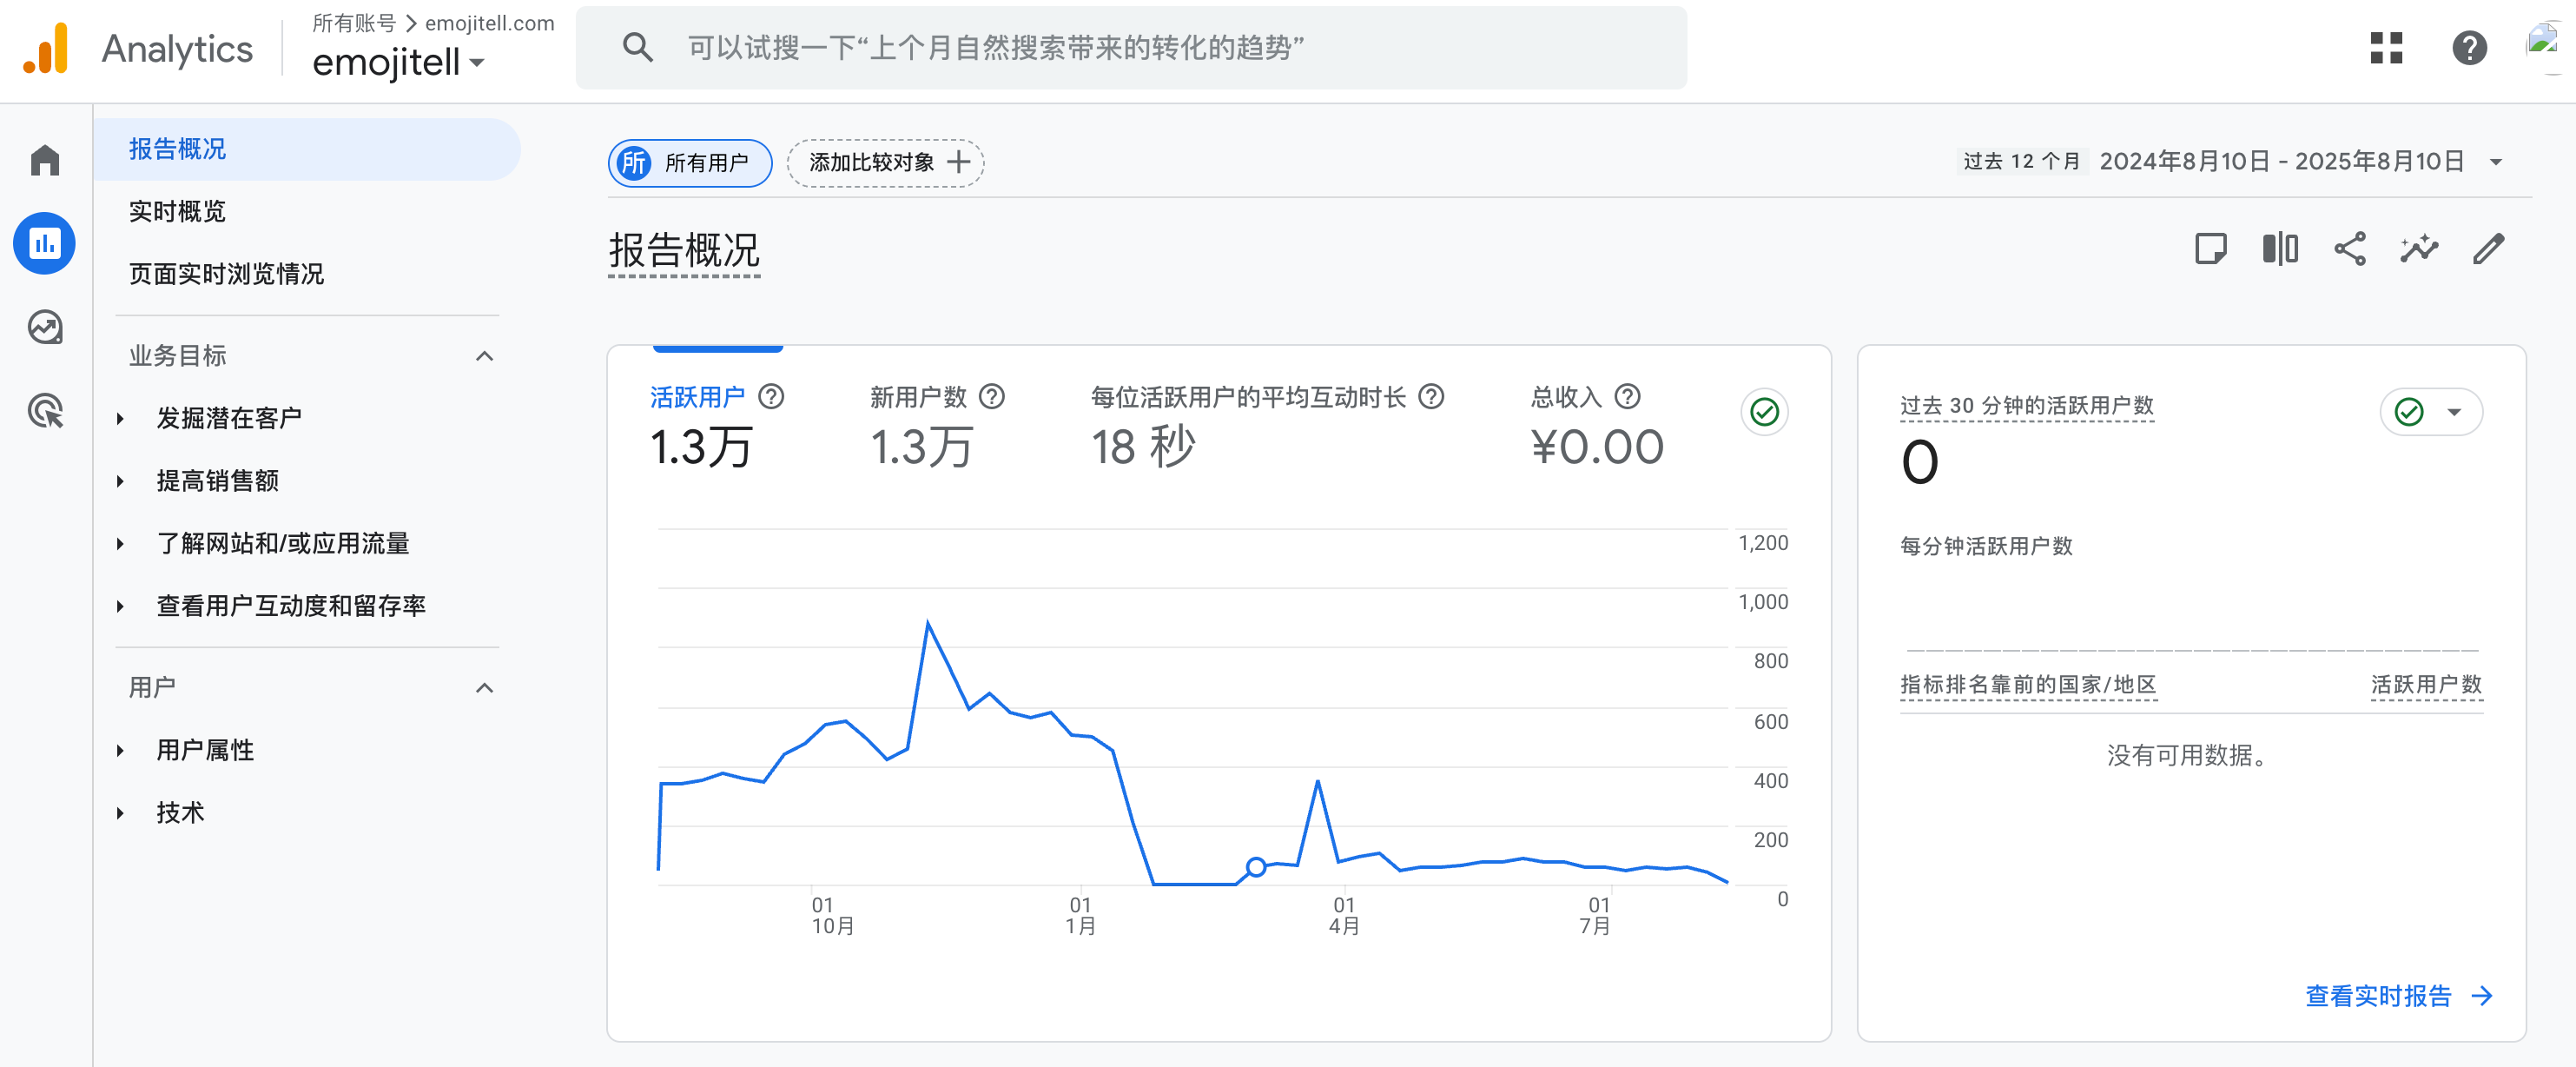This screenshot has width=2576, height=1067.
Task: Open 实时概览 in the sidebar
Action: (177, 211)
